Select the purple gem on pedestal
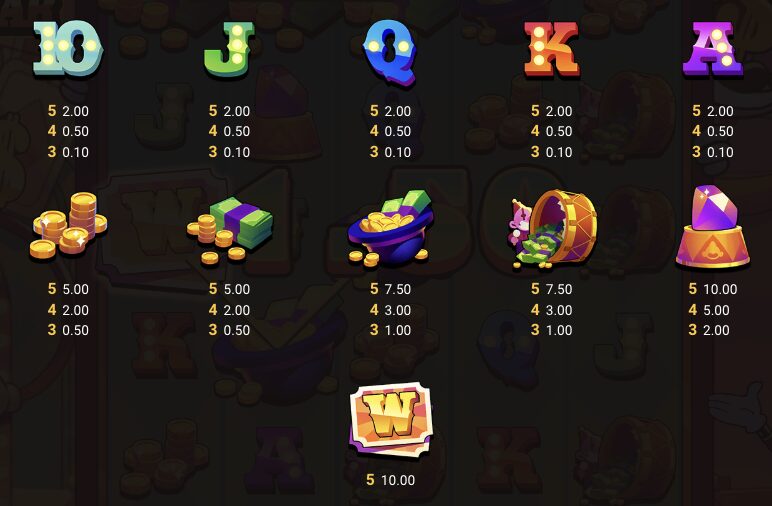Viewport: 772px width, 506px height. (712, 227)
